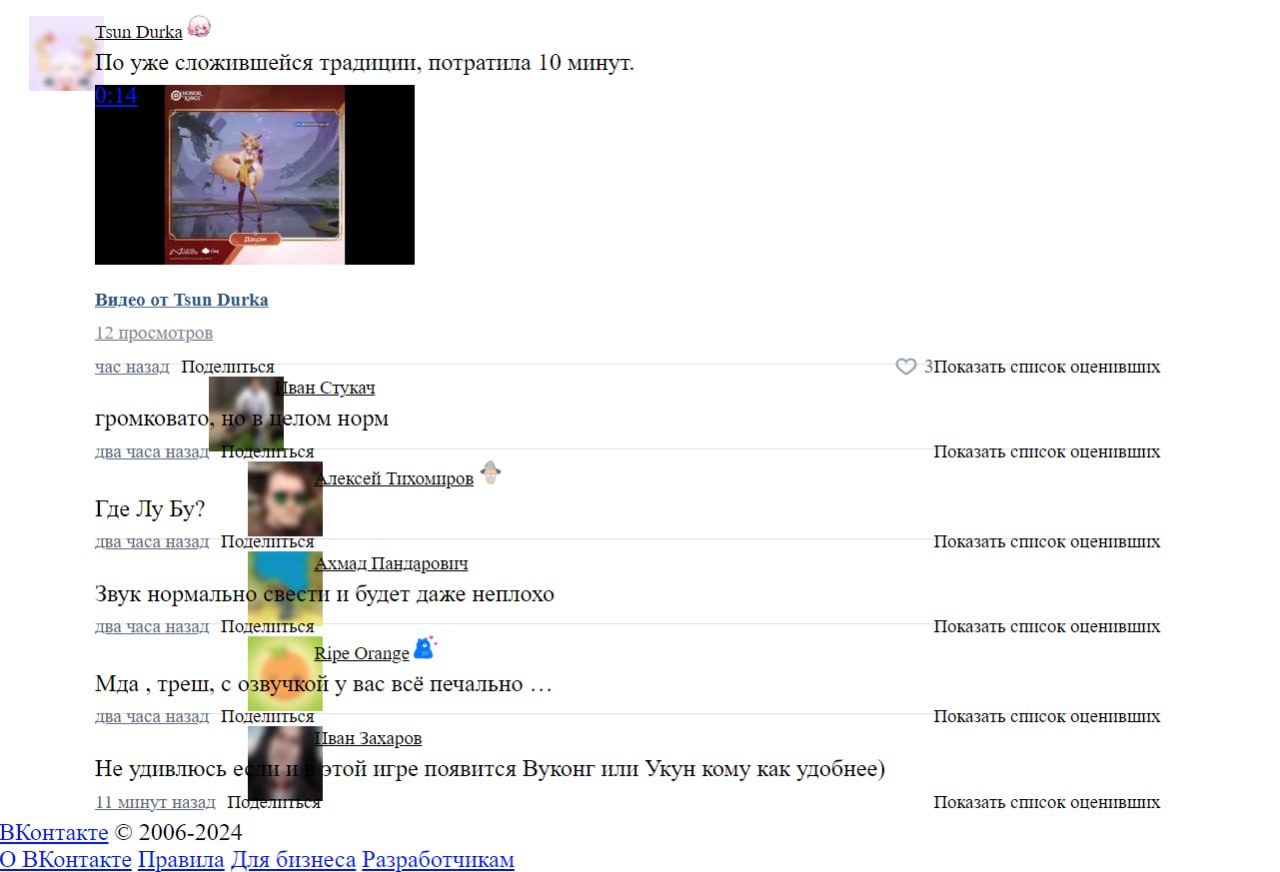Open Ахмад Пандарович's avatar image
Image resolution: width=1280 pixels, height=872 pixels.
285,588
